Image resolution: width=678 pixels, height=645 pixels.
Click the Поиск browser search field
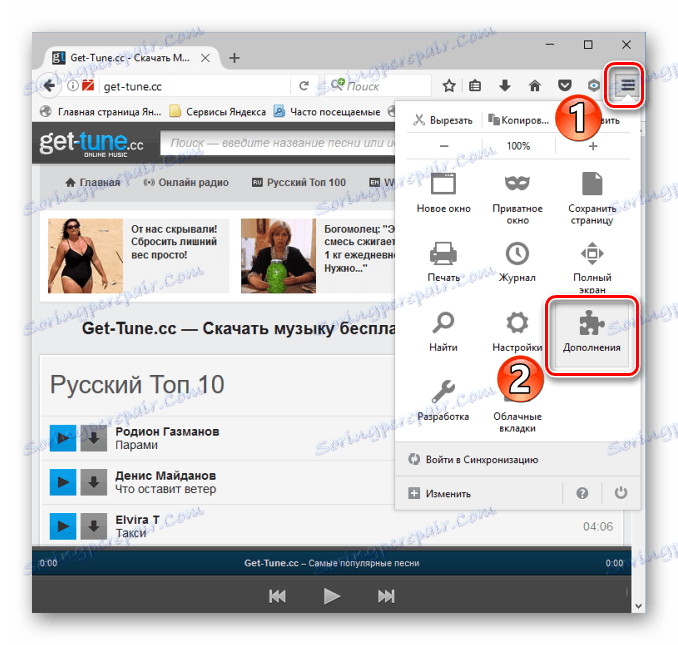378,86
